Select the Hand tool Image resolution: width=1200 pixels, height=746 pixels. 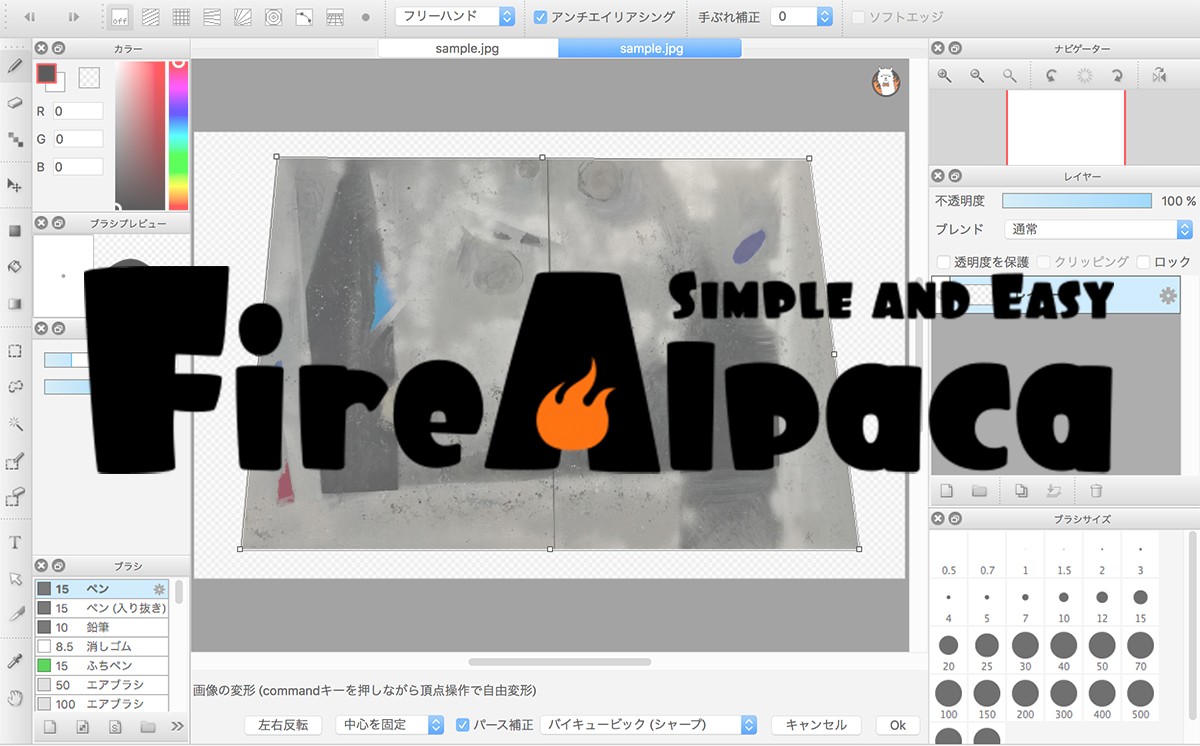click(x=15, y=697)
